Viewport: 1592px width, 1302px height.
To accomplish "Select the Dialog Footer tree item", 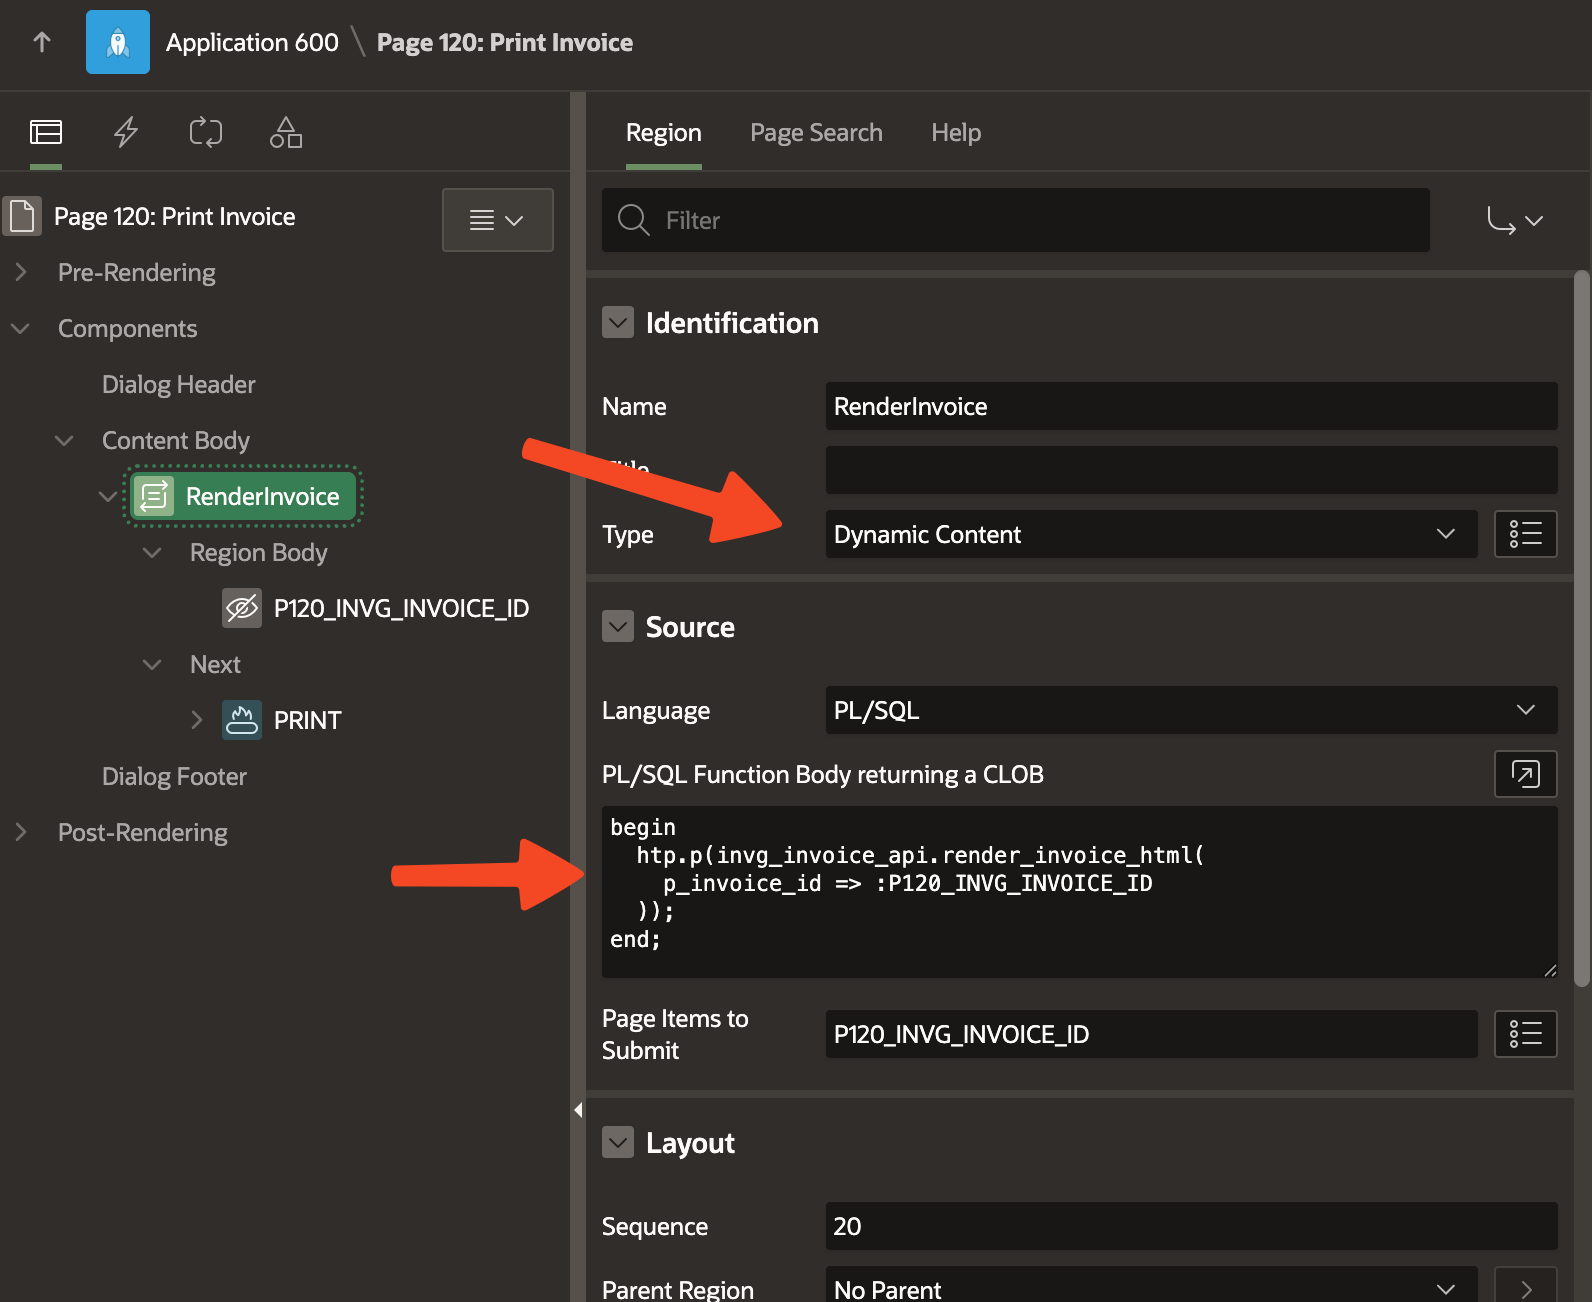I will (x=174, y=776).
